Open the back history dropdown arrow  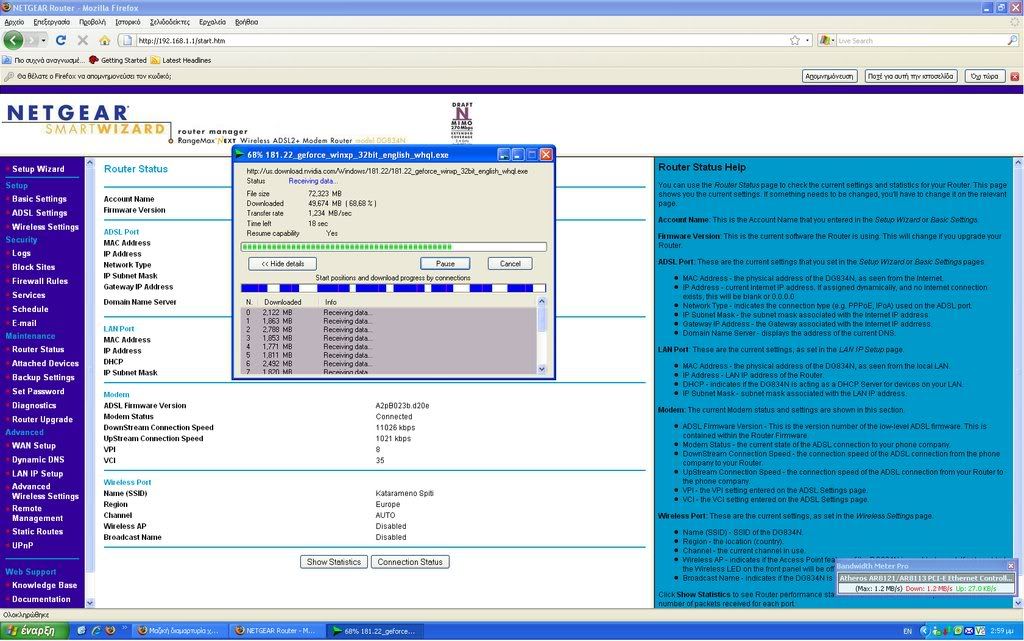[x=43, y=40]
